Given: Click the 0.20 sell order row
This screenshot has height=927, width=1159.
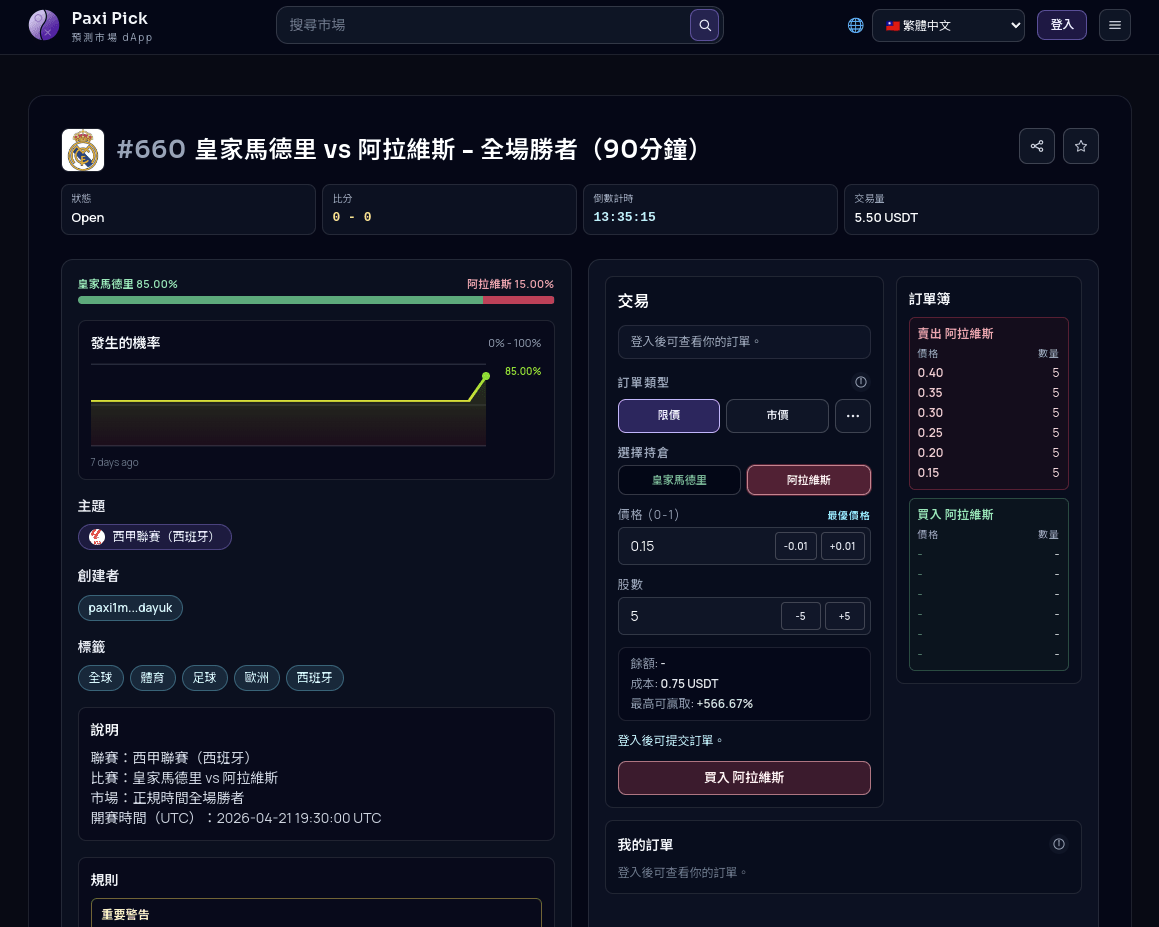Looking at the screenshot, I should 988,452.
